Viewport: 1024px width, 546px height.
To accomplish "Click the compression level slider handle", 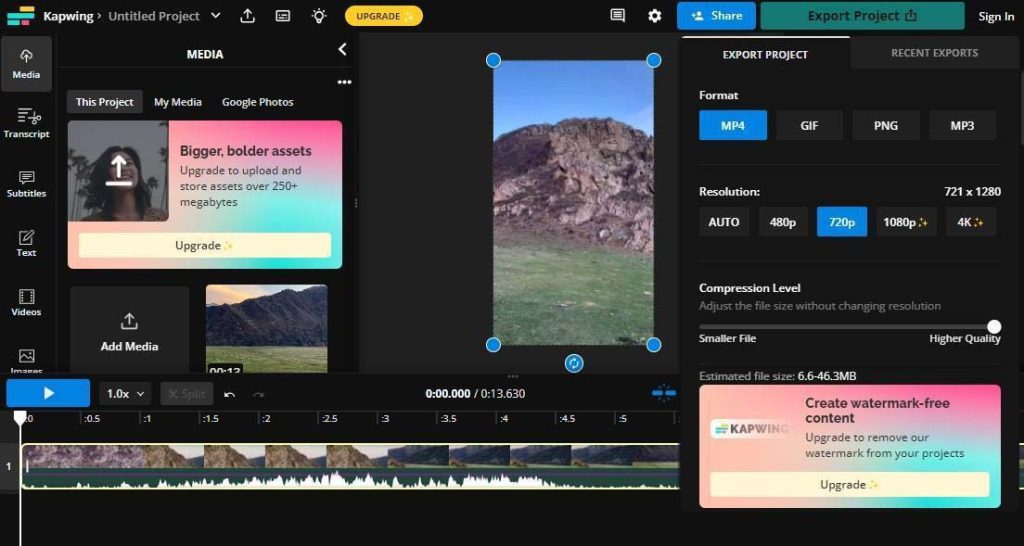I will pos(994,327).
